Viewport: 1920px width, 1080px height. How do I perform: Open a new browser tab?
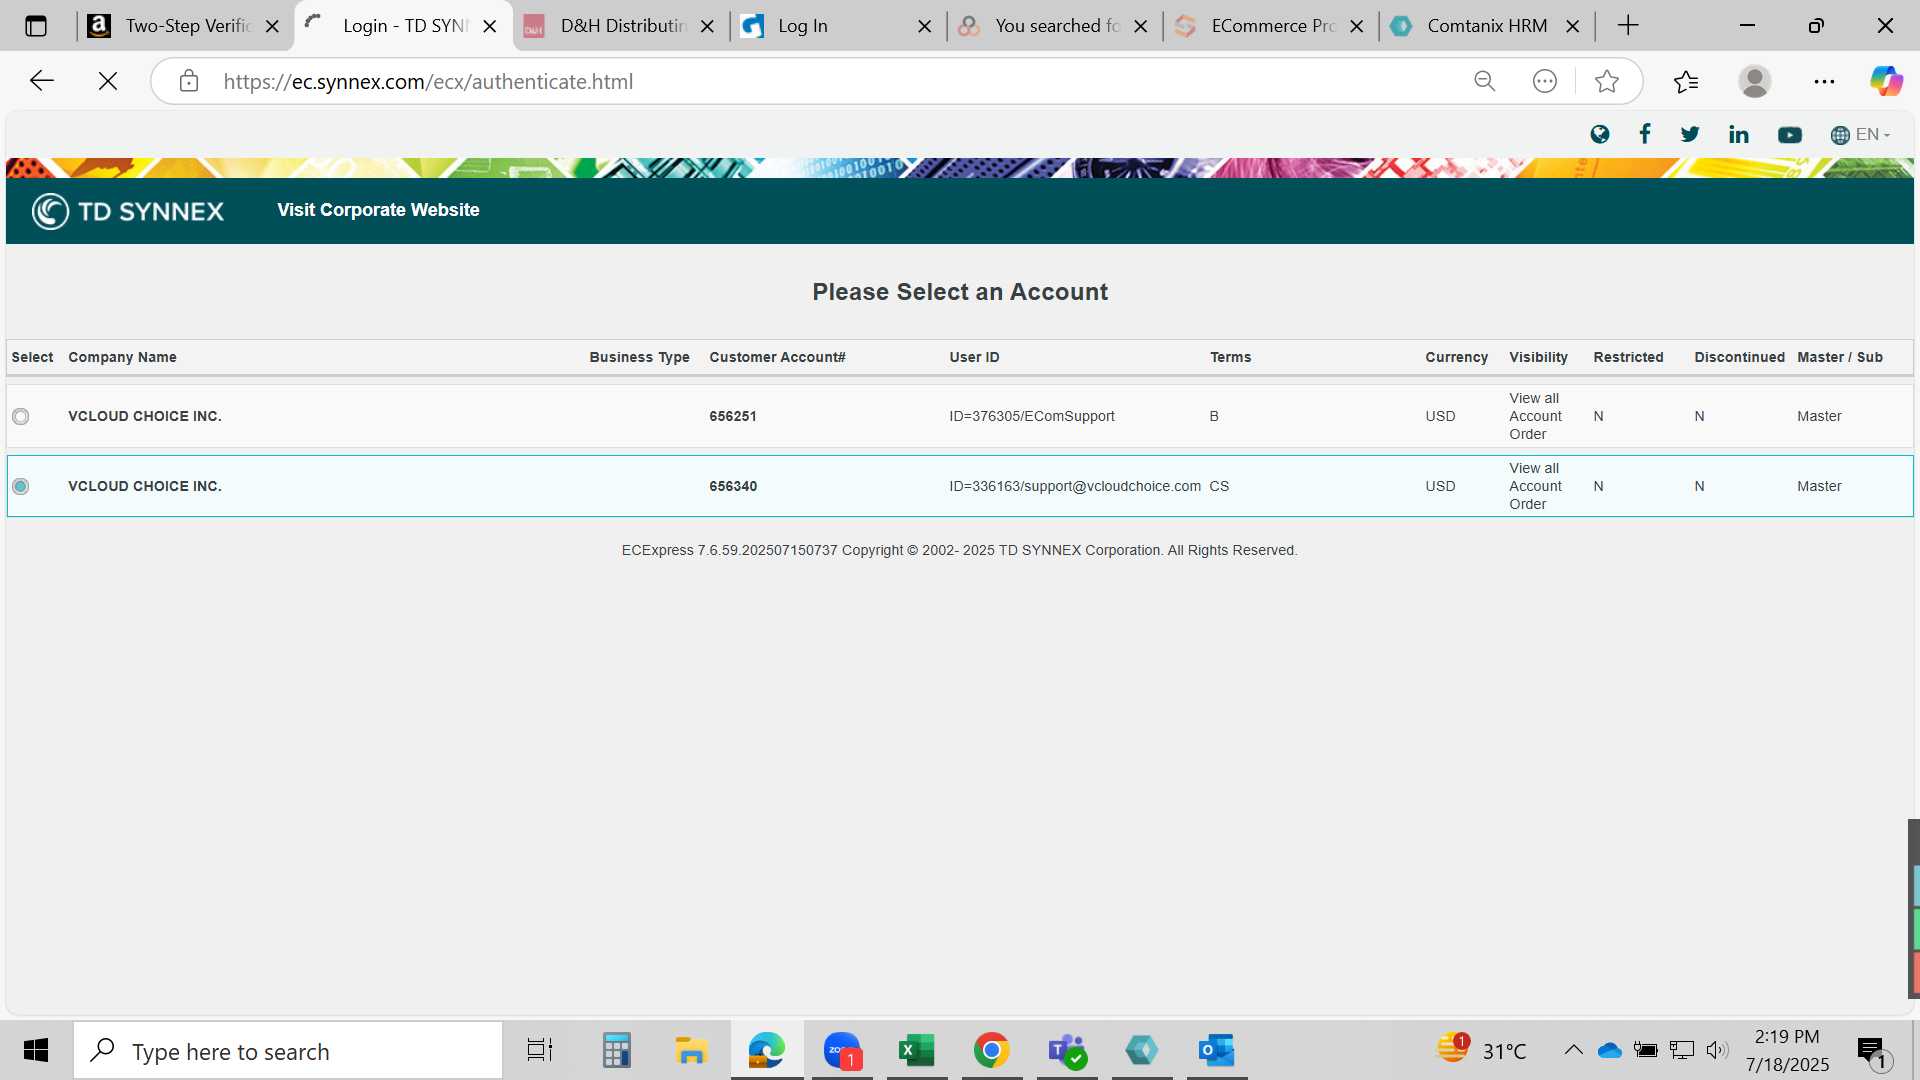(1628, 26)
